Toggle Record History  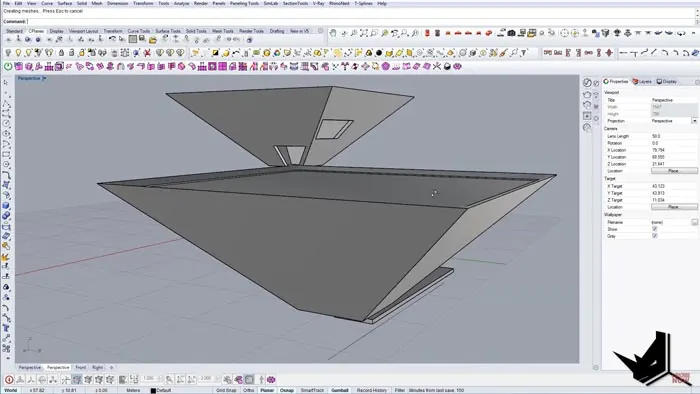click(x=371, y=390)
